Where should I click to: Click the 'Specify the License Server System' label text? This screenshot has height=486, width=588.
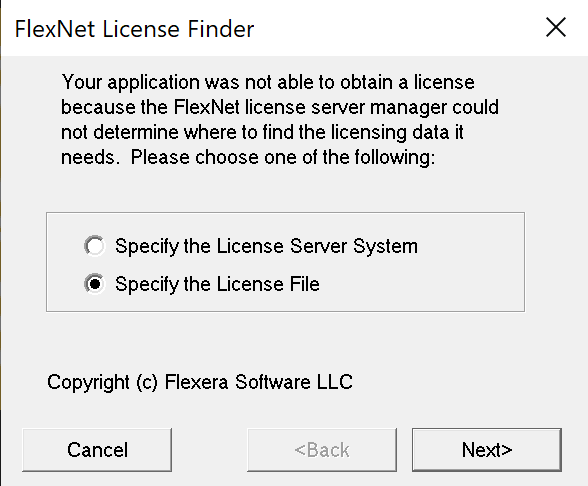tap(266, 247)
